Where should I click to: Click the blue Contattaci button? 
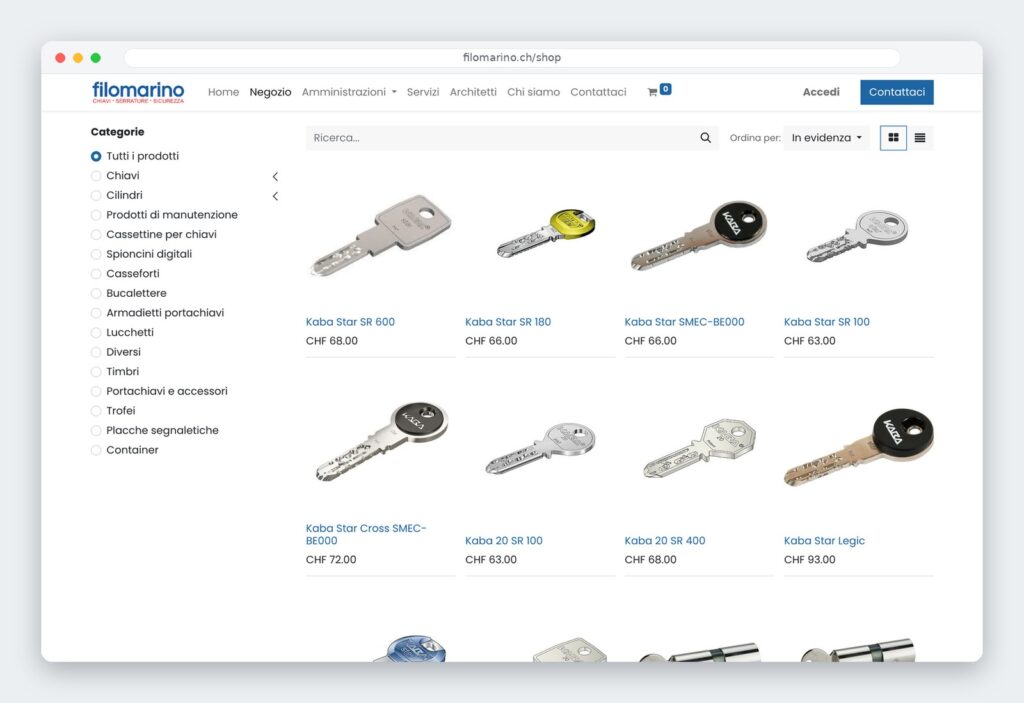click(x=897, y=92)
